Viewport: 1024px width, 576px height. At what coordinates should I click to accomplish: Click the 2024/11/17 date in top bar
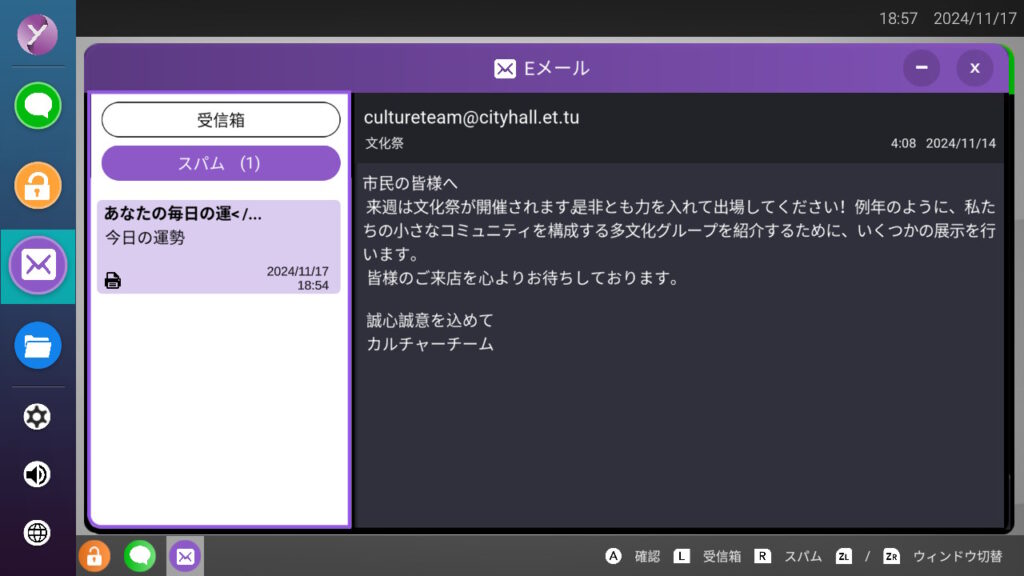974,18
